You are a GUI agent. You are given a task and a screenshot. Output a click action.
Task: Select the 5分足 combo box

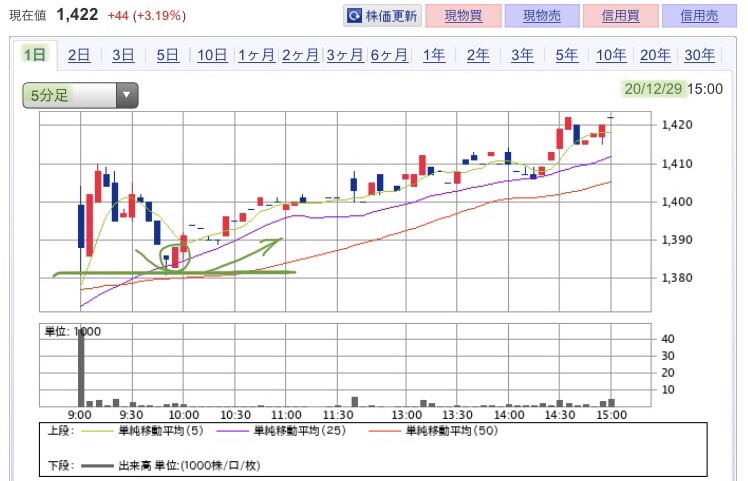tap(81, 95)
